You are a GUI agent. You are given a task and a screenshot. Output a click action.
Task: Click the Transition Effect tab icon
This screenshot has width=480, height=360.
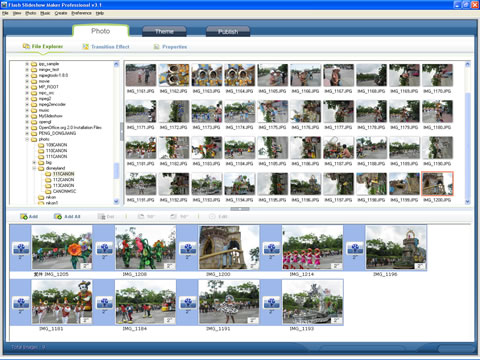86,47
